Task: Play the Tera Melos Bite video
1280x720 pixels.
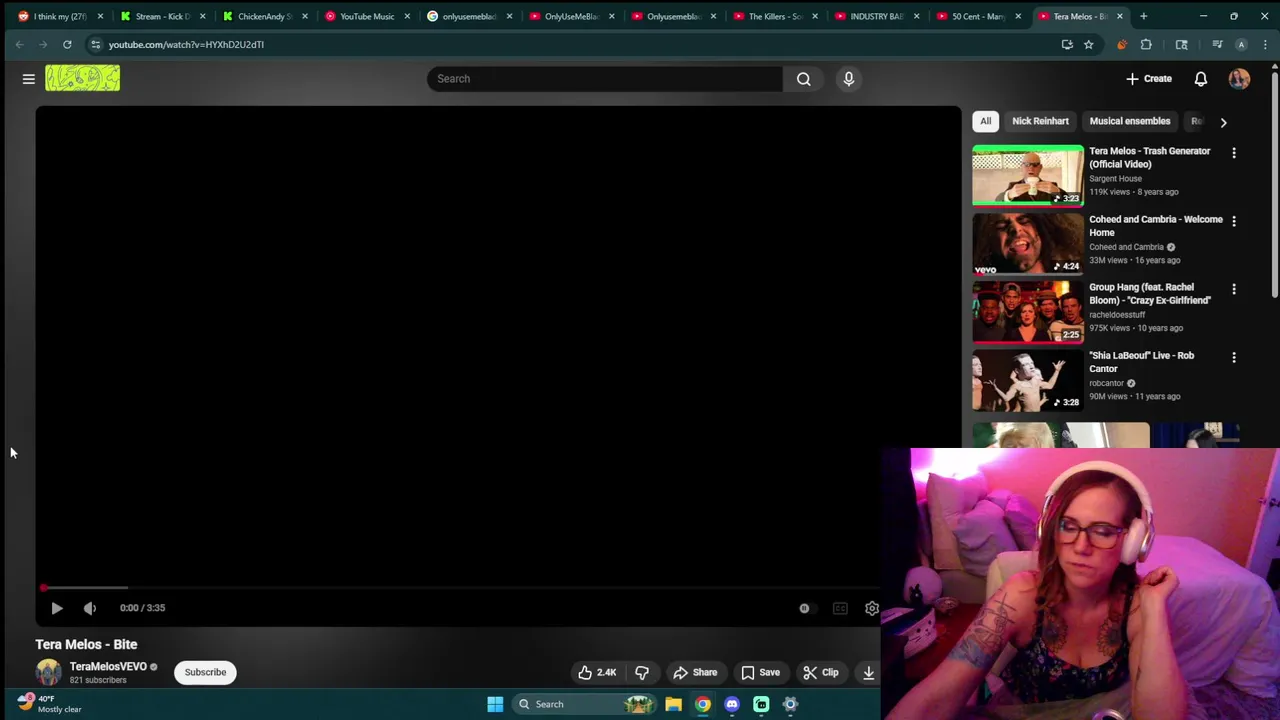Action: [57, 608]
